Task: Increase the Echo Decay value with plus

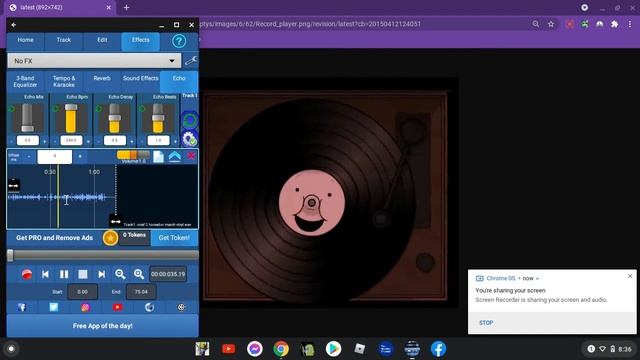Action: coord(131,141)
